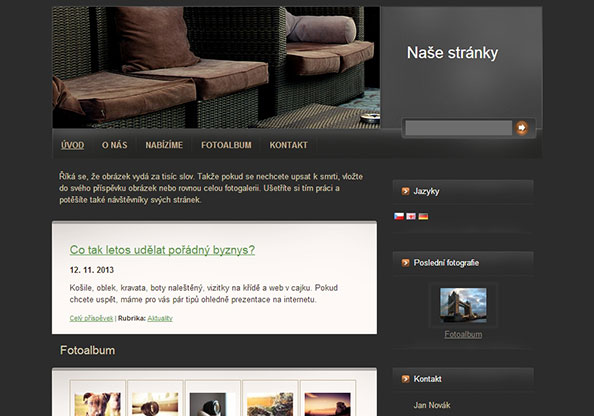Open article 'Co tak letos udělat pořádný byznys?'
Screen dimensions: 594x416
(162, 250)
